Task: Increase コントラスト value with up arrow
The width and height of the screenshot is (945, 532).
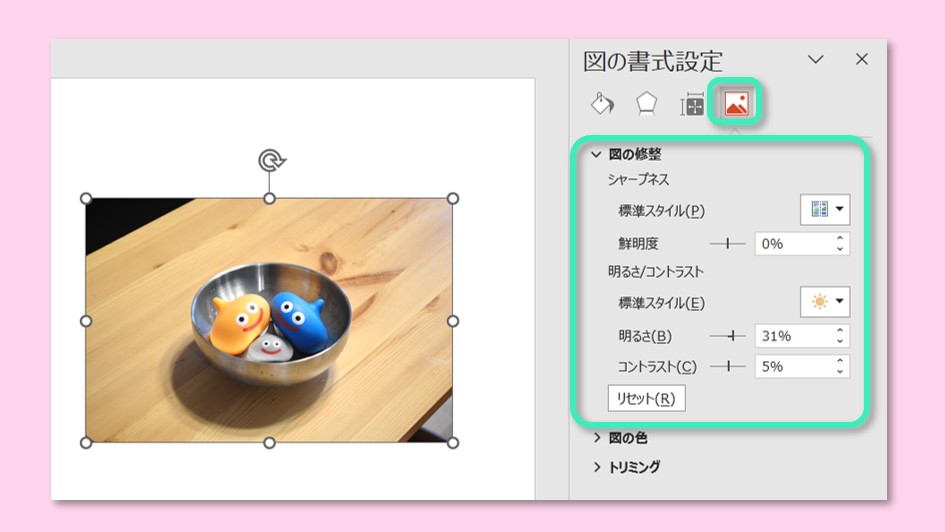Action: [840, 360]
